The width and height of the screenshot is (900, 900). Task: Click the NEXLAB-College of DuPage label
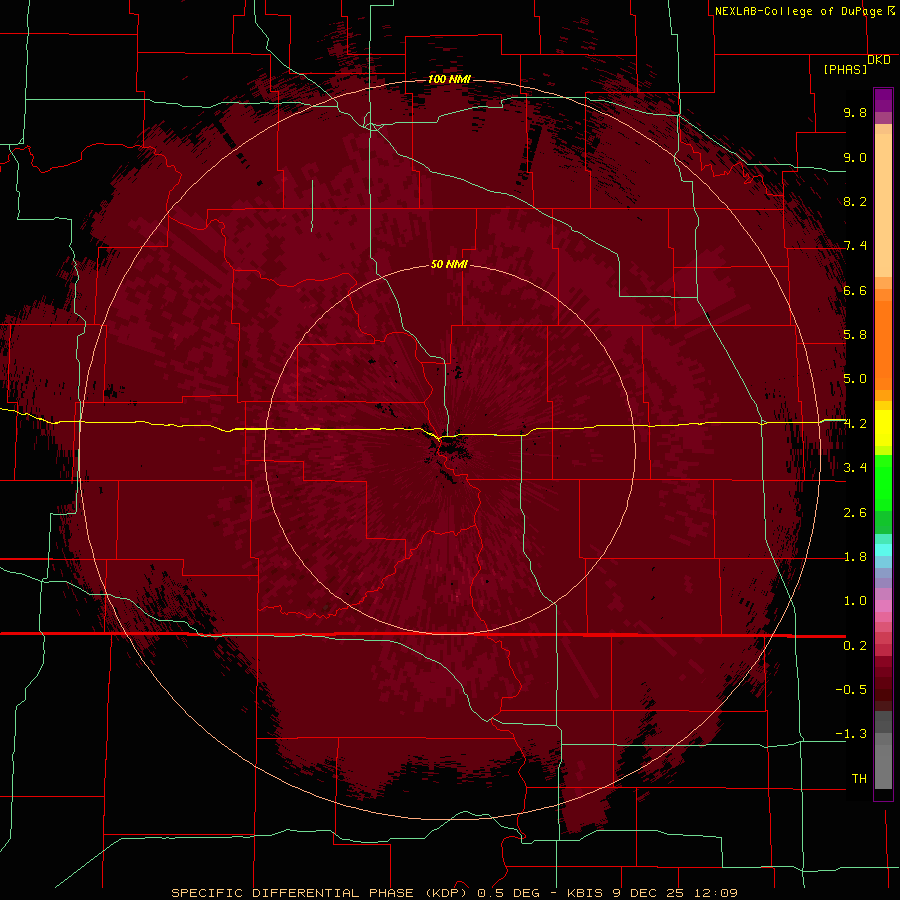(798, 11)
